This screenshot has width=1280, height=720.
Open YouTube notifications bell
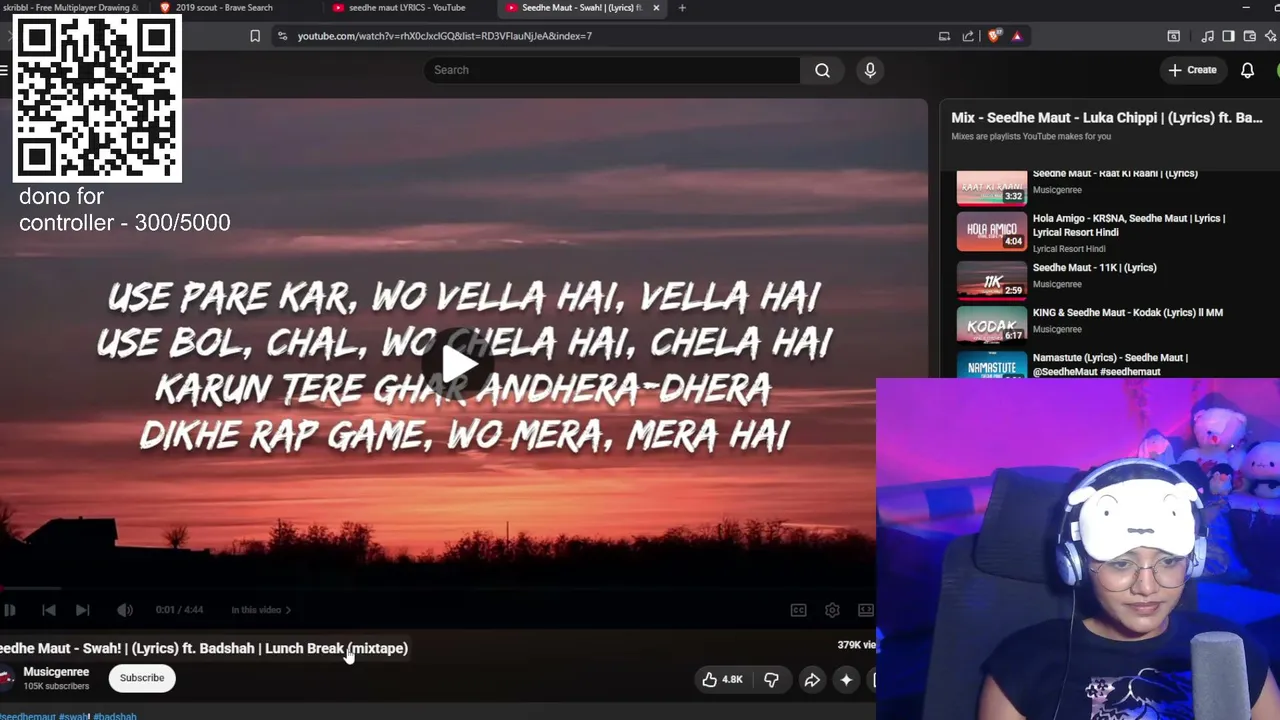[x=1247, y=70]
